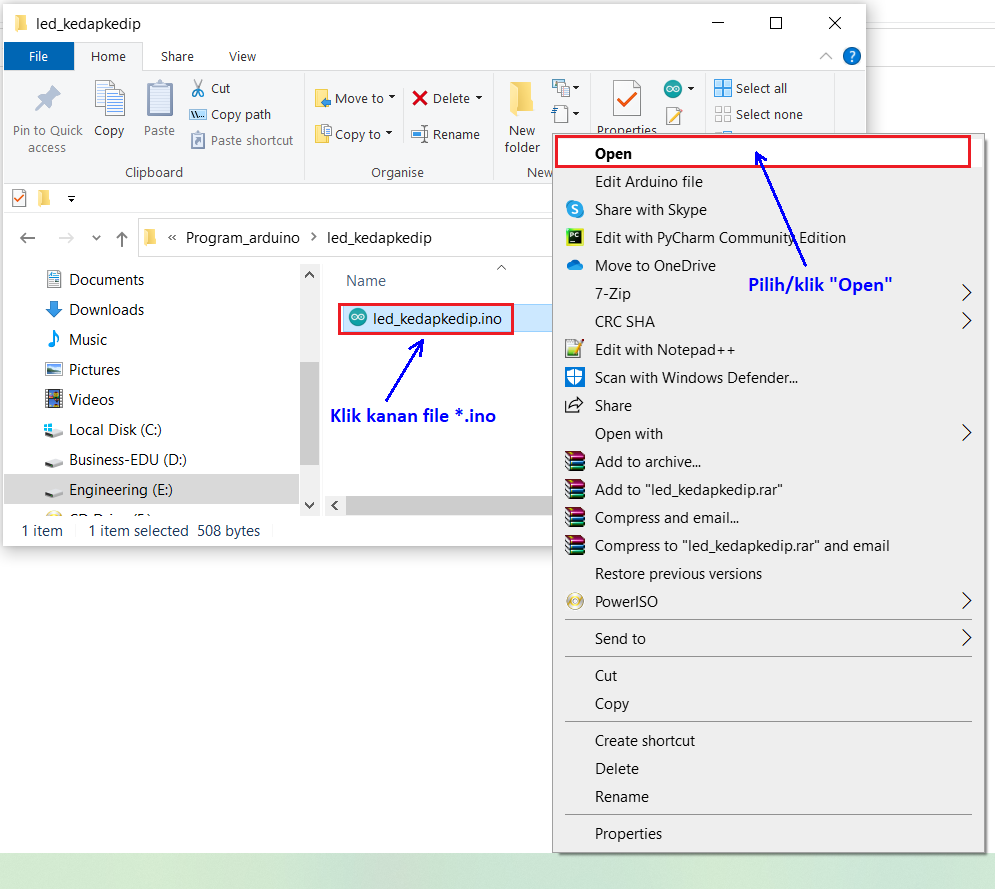Choose Create shortcut in context menu
This screenshot has height=889, width=995.
click(768, 741)
